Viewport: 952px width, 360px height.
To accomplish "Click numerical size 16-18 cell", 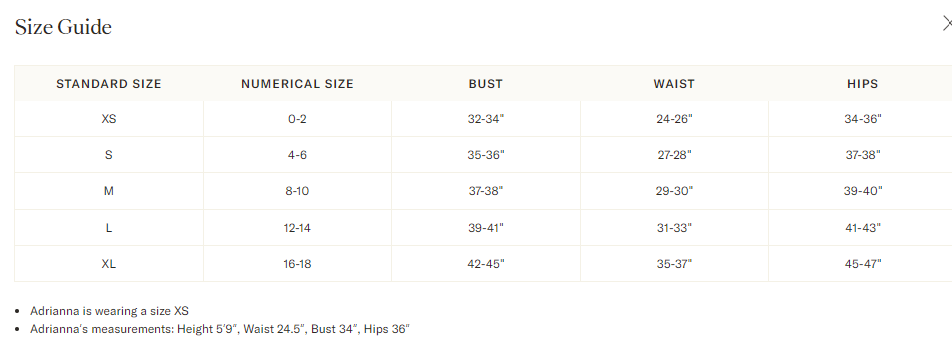I will click(x=297, y=263).
